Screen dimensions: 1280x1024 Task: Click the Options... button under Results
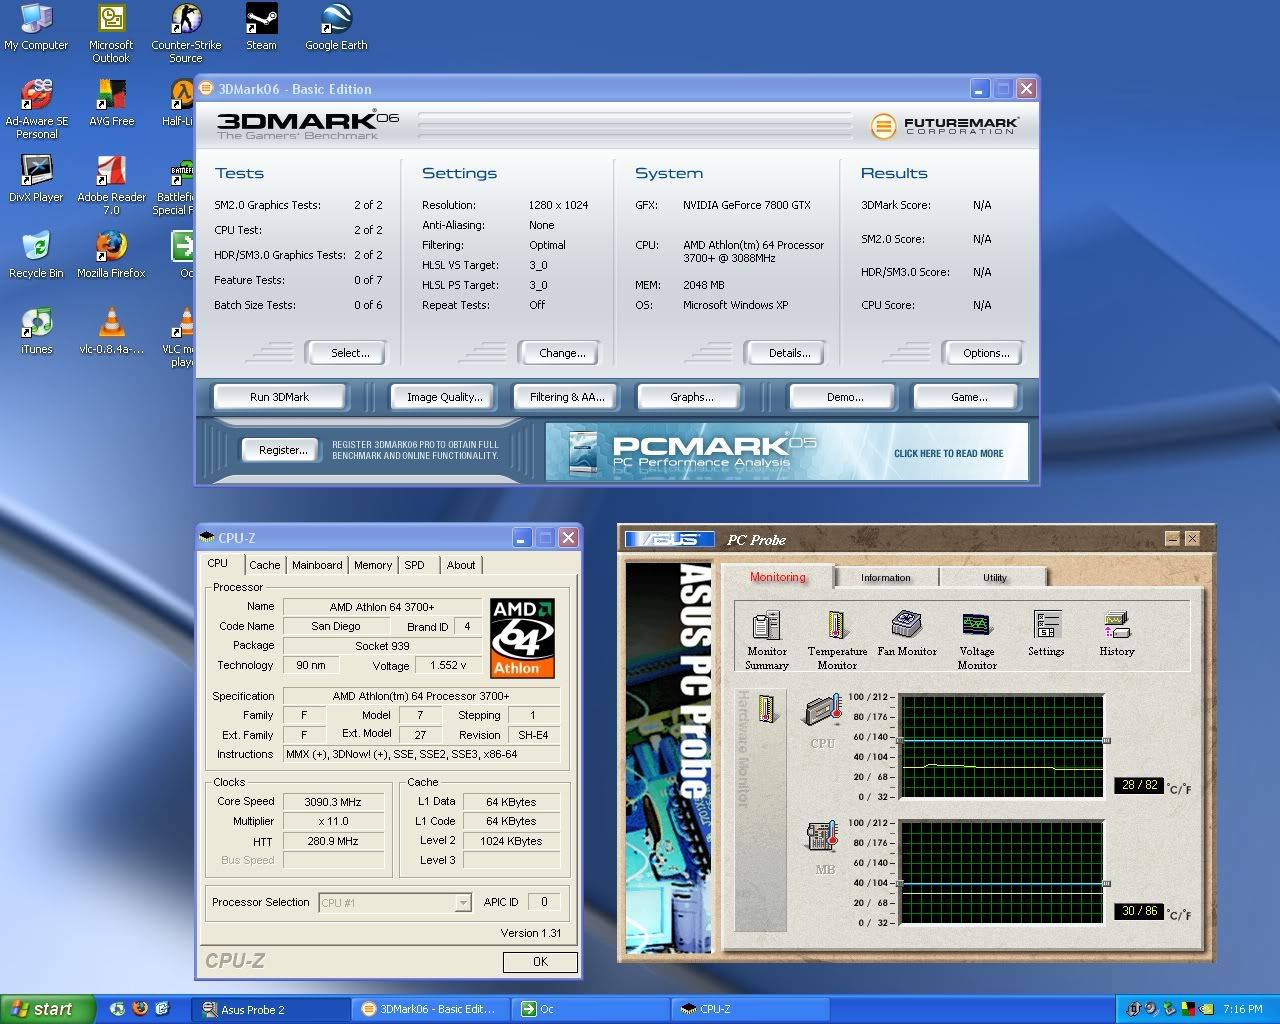coord(986,353)
